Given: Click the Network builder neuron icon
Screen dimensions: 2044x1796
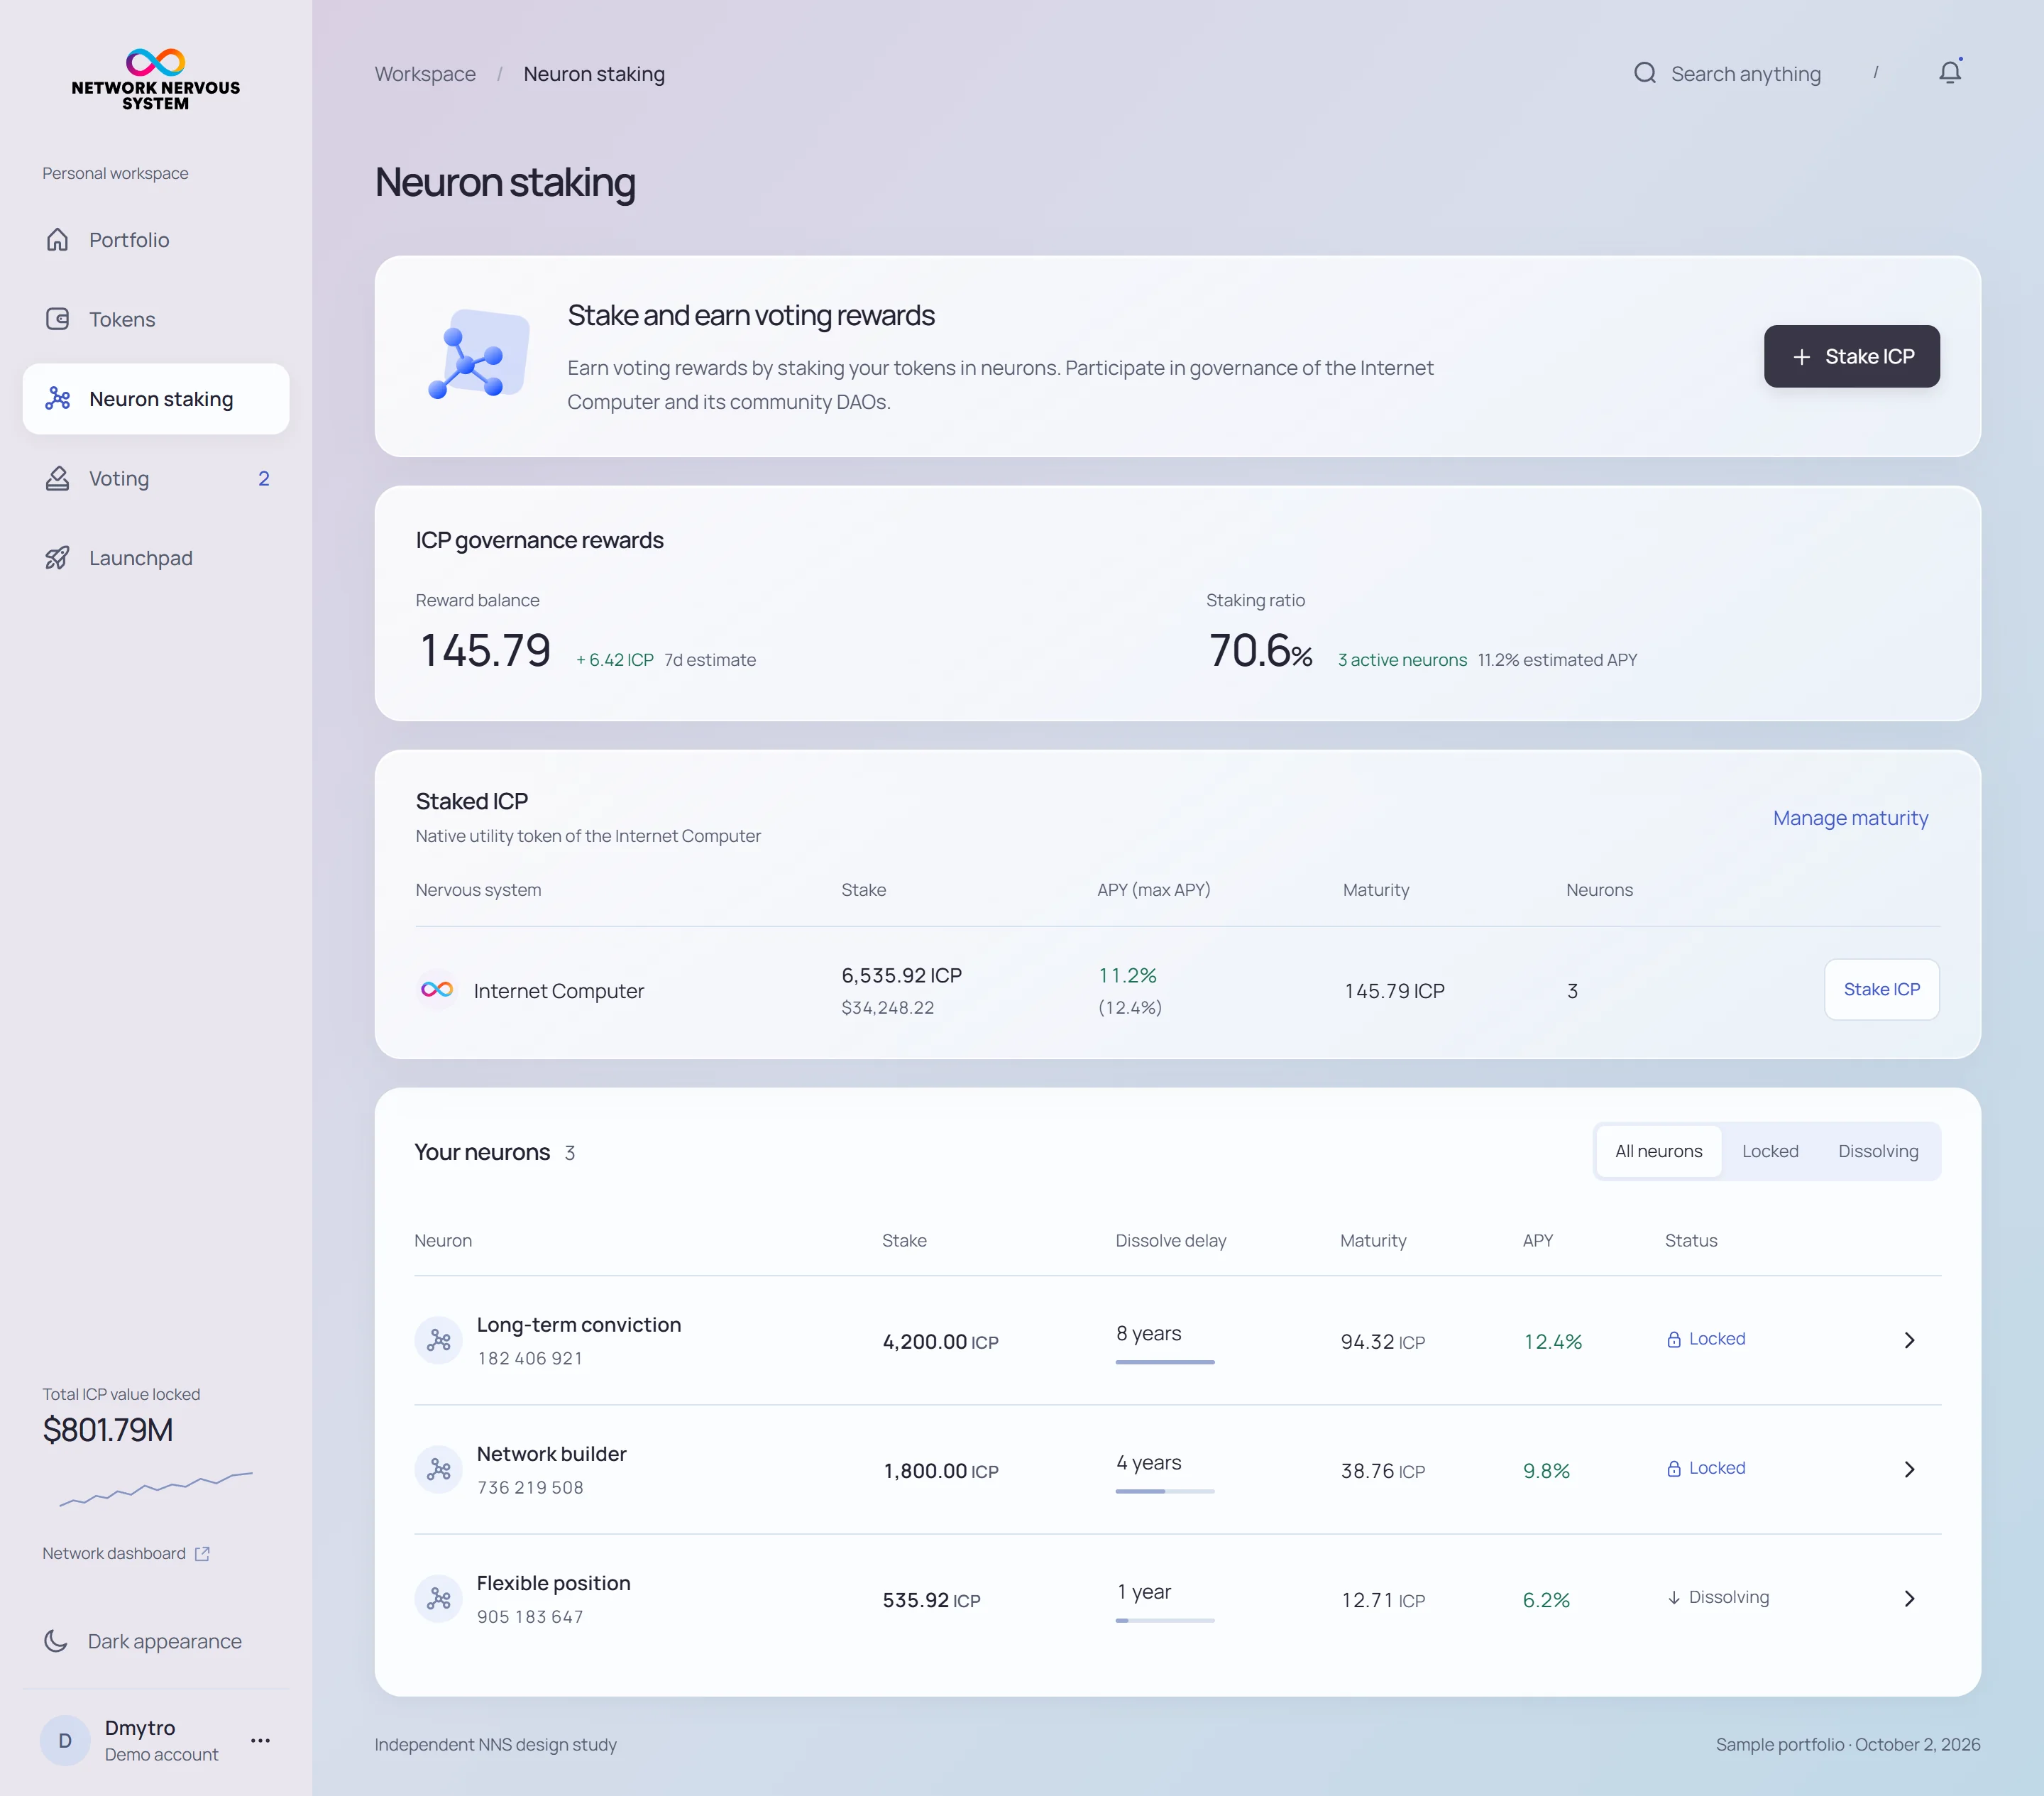Looking at the screenshot, I should tap(438, 1469).
